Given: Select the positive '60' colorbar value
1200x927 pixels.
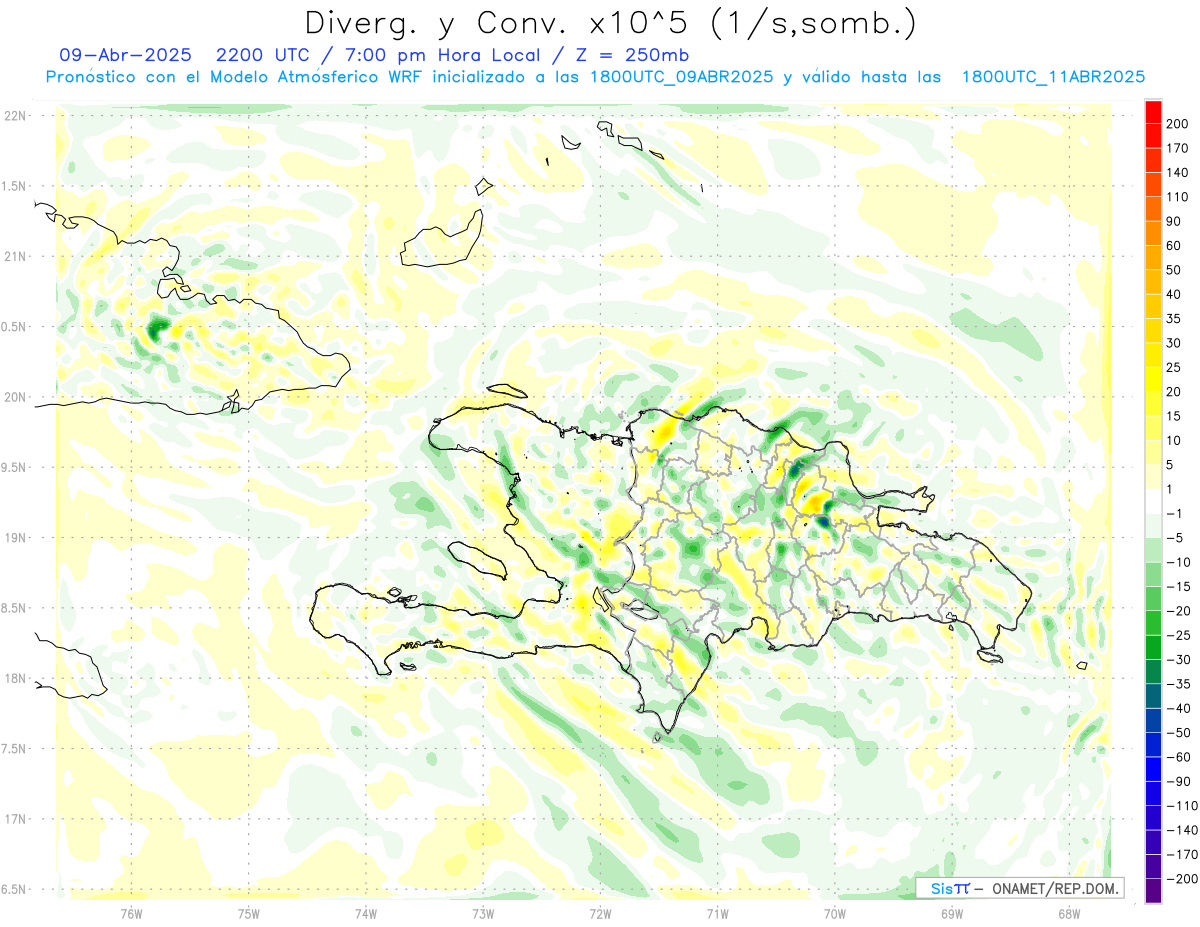Looking at the screenshot, I should [1174, 246].
